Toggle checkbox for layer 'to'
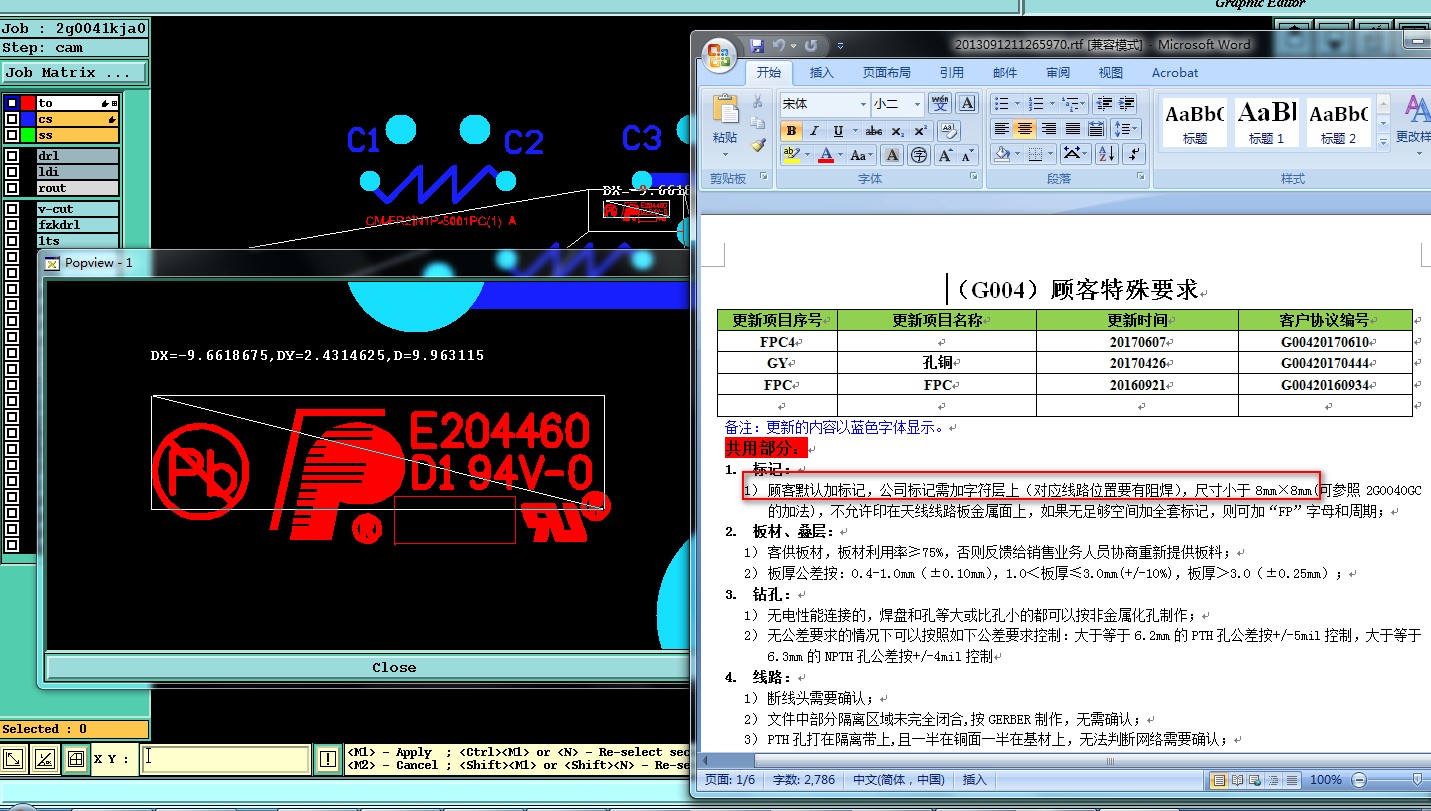1431x811 pixels. click(12, 103)
